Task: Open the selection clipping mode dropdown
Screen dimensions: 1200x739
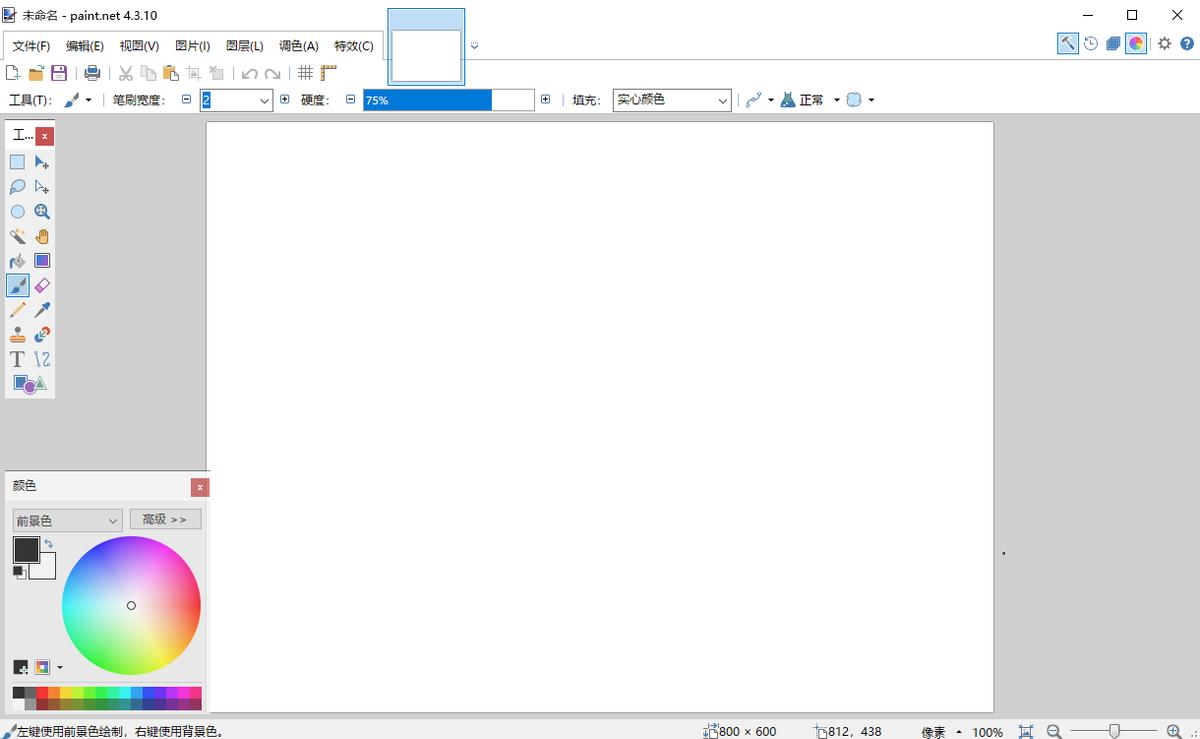Action: coord(860,100)
